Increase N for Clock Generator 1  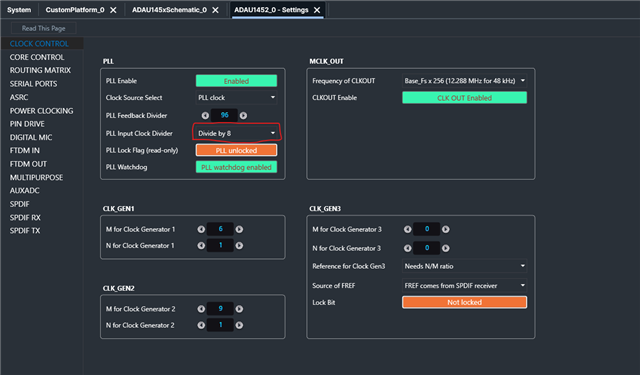point(239,246)
